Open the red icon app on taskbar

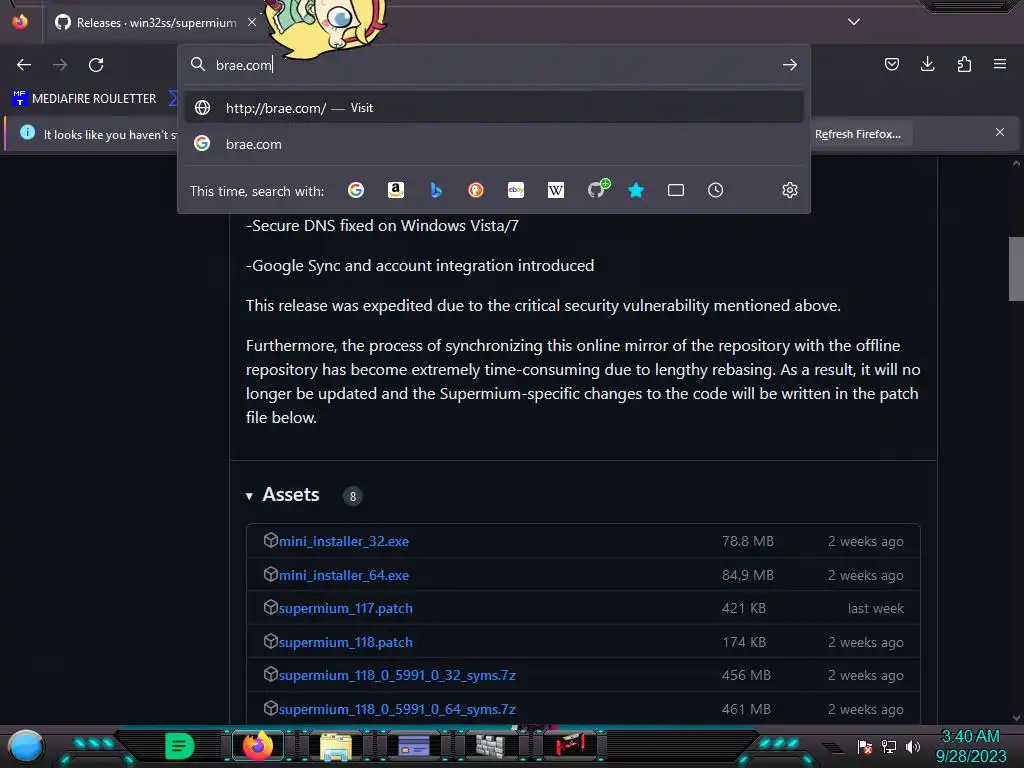click(x=569, y=744)
